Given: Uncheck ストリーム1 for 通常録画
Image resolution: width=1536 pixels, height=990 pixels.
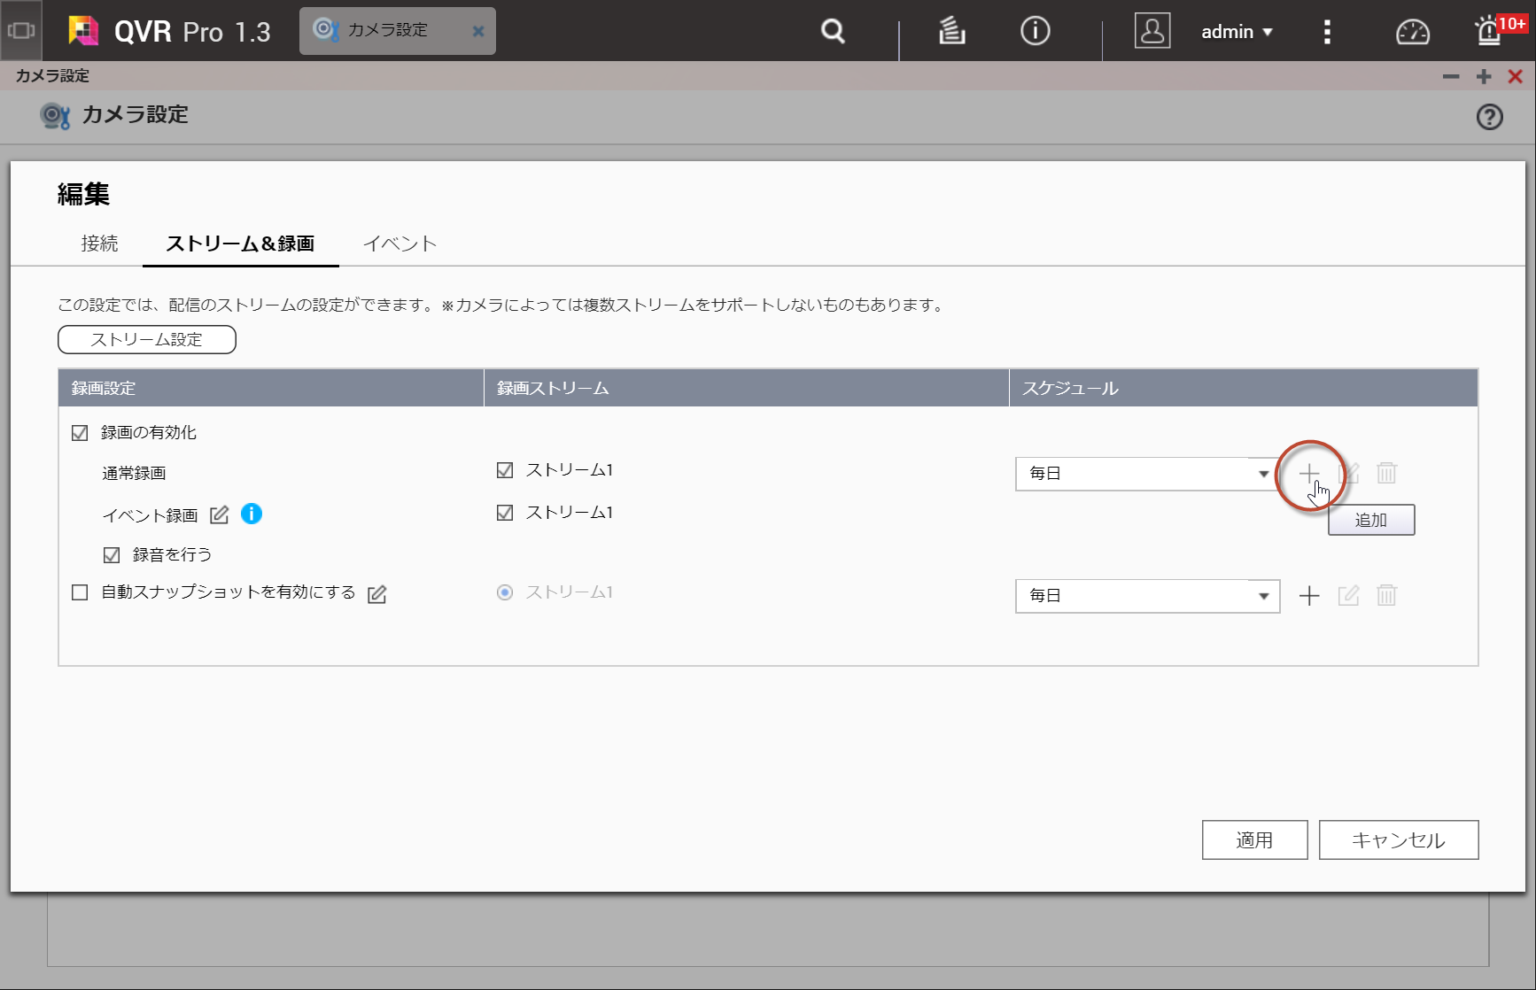Looking at the screenshot, I should click(505, 470).
